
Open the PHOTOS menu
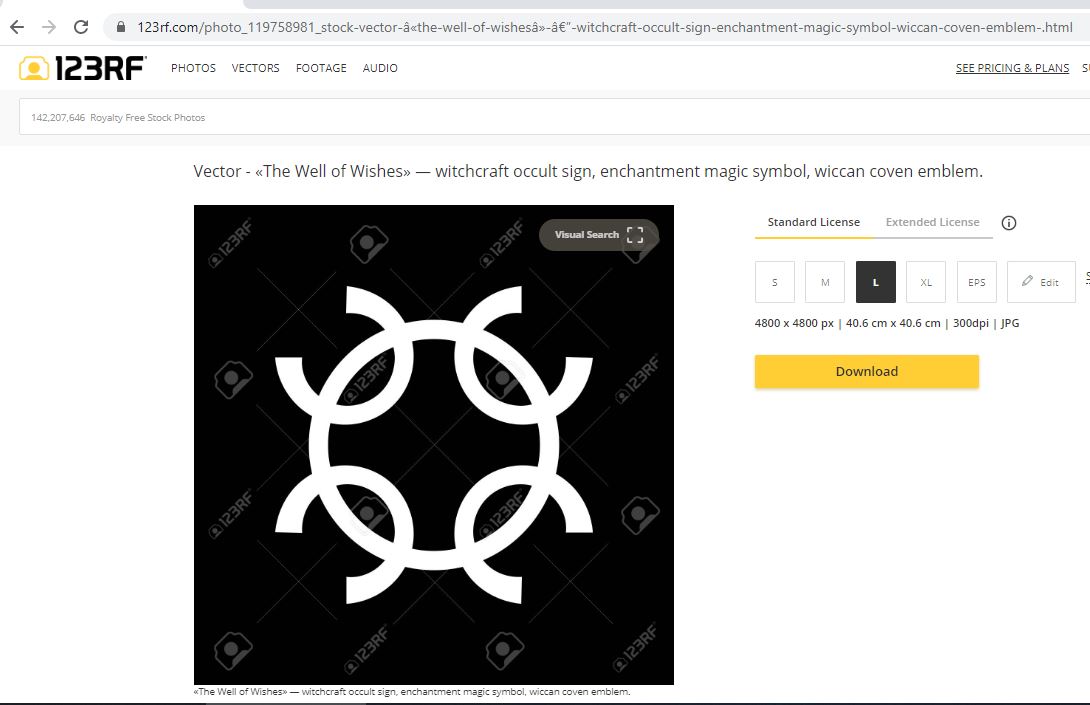[193, 68]
